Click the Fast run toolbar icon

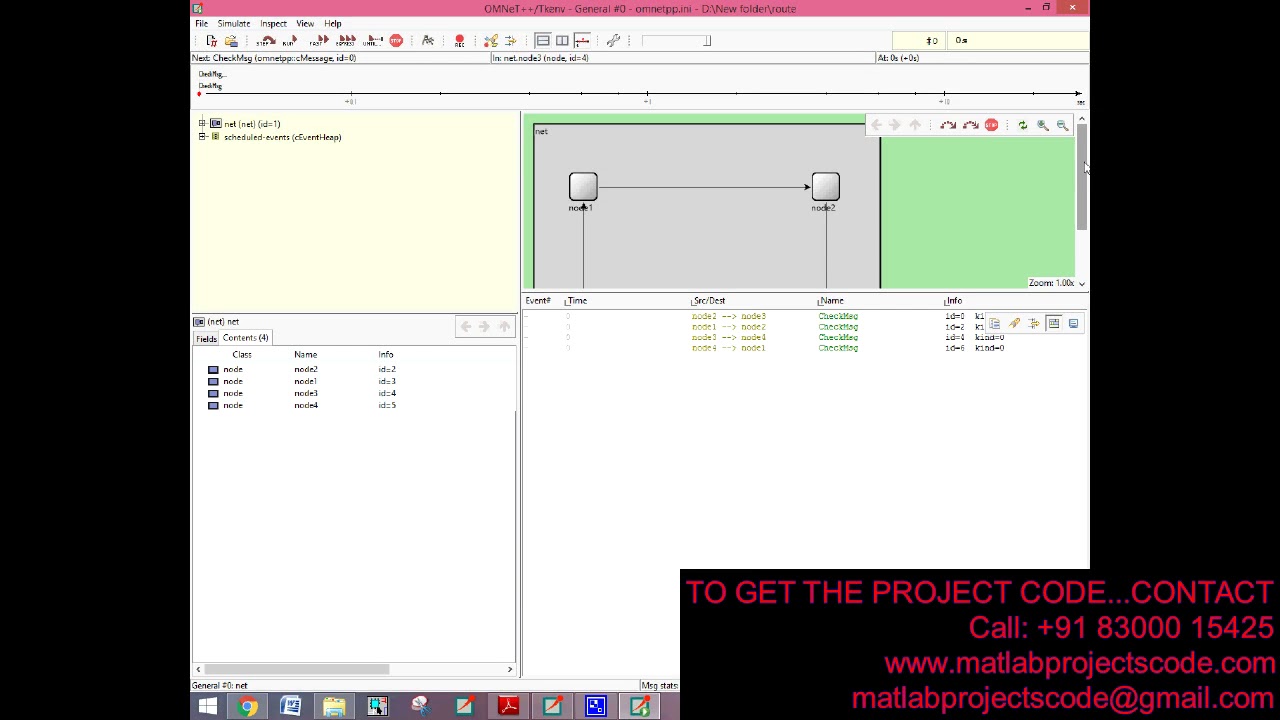click(x=319, y=41)
